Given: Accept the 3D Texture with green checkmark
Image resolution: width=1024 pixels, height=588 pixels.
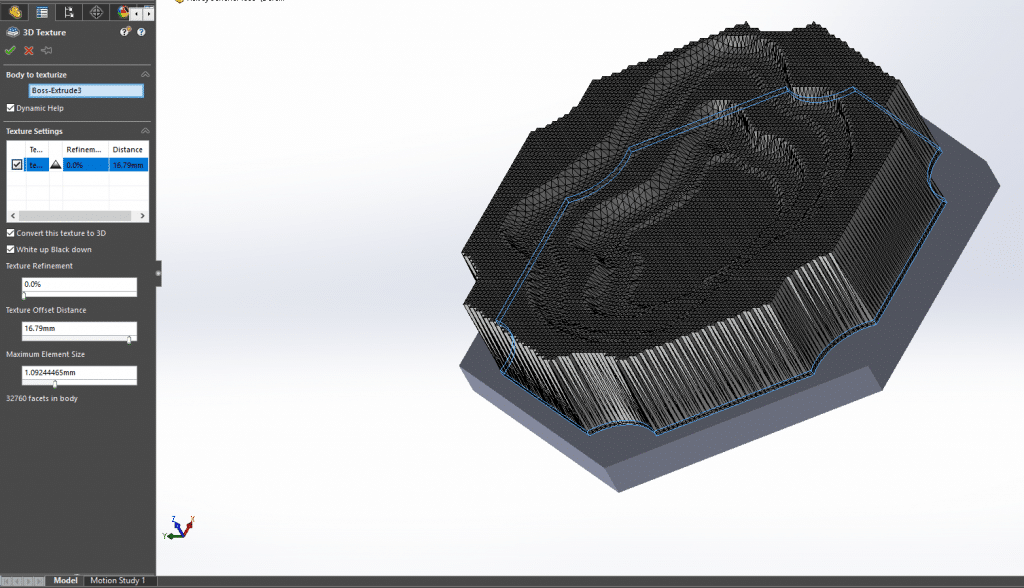Looking at the screenshot, I should coord(10,50).
